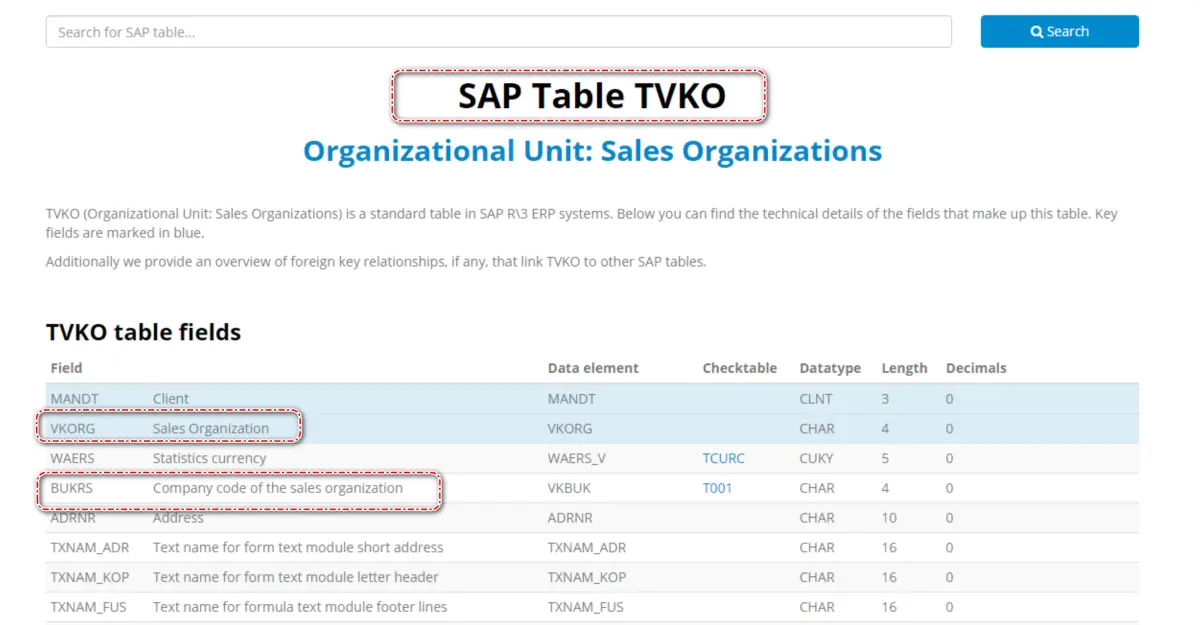Viewport: 1200px width, 625px height.
Task: Click the Datatype column header
Action: pos(830,367)
